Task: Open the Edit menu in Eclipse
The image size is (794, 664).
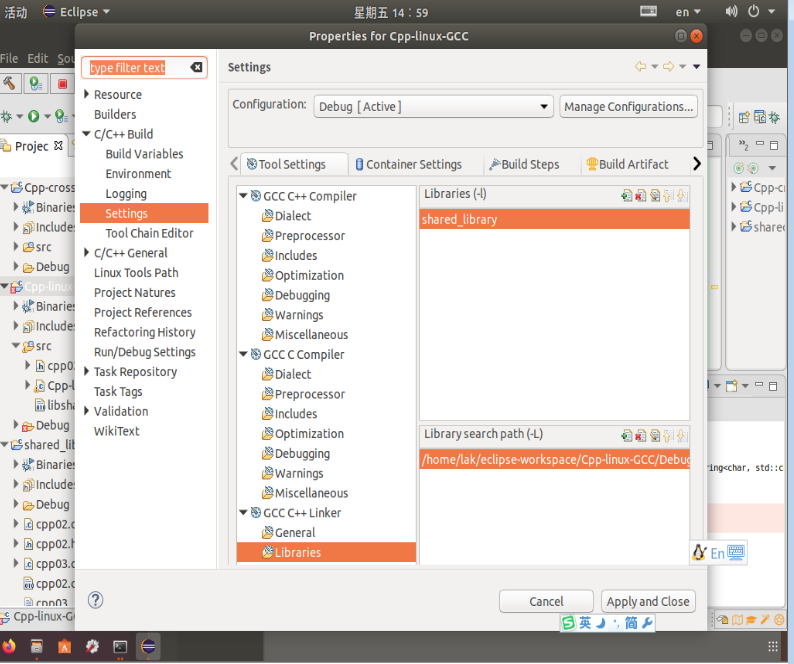Action: pyautogui.click(x=38, y=59)
